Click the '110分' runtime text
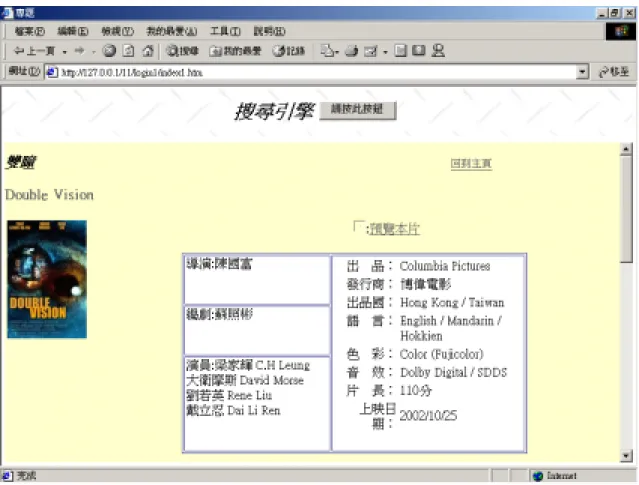Viewport: 639px width, 485px height. pos(415,390)
